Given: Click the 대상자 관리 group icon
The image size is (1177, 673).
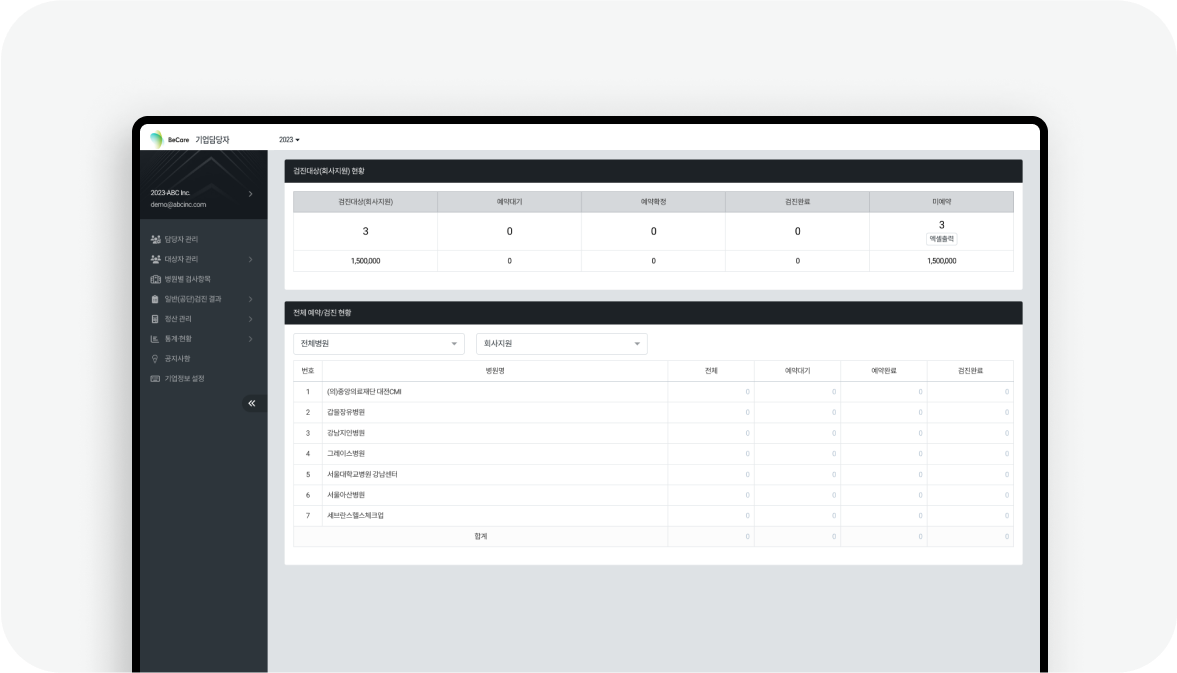Looking at the screenshot, I should point(155,259).
